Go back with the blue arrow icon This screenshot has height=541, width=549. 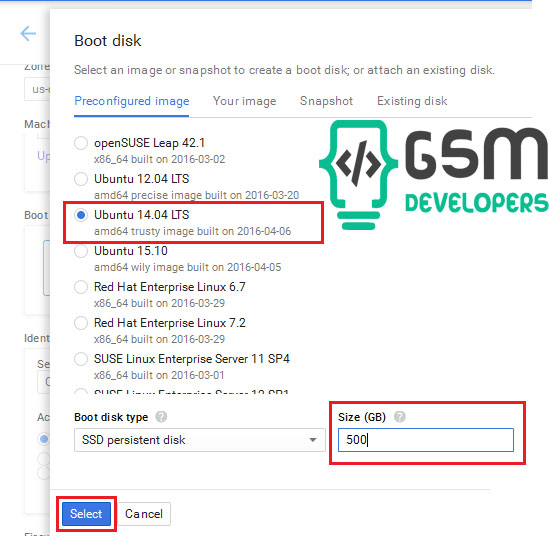pyautogui.click(x=28, y=34)
